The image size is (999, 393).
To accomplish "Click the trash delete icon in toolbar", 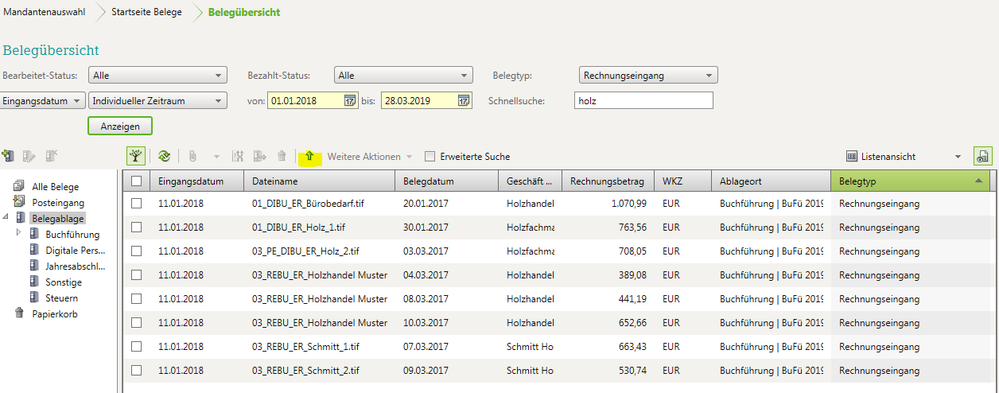I will [x=282, y=156].
